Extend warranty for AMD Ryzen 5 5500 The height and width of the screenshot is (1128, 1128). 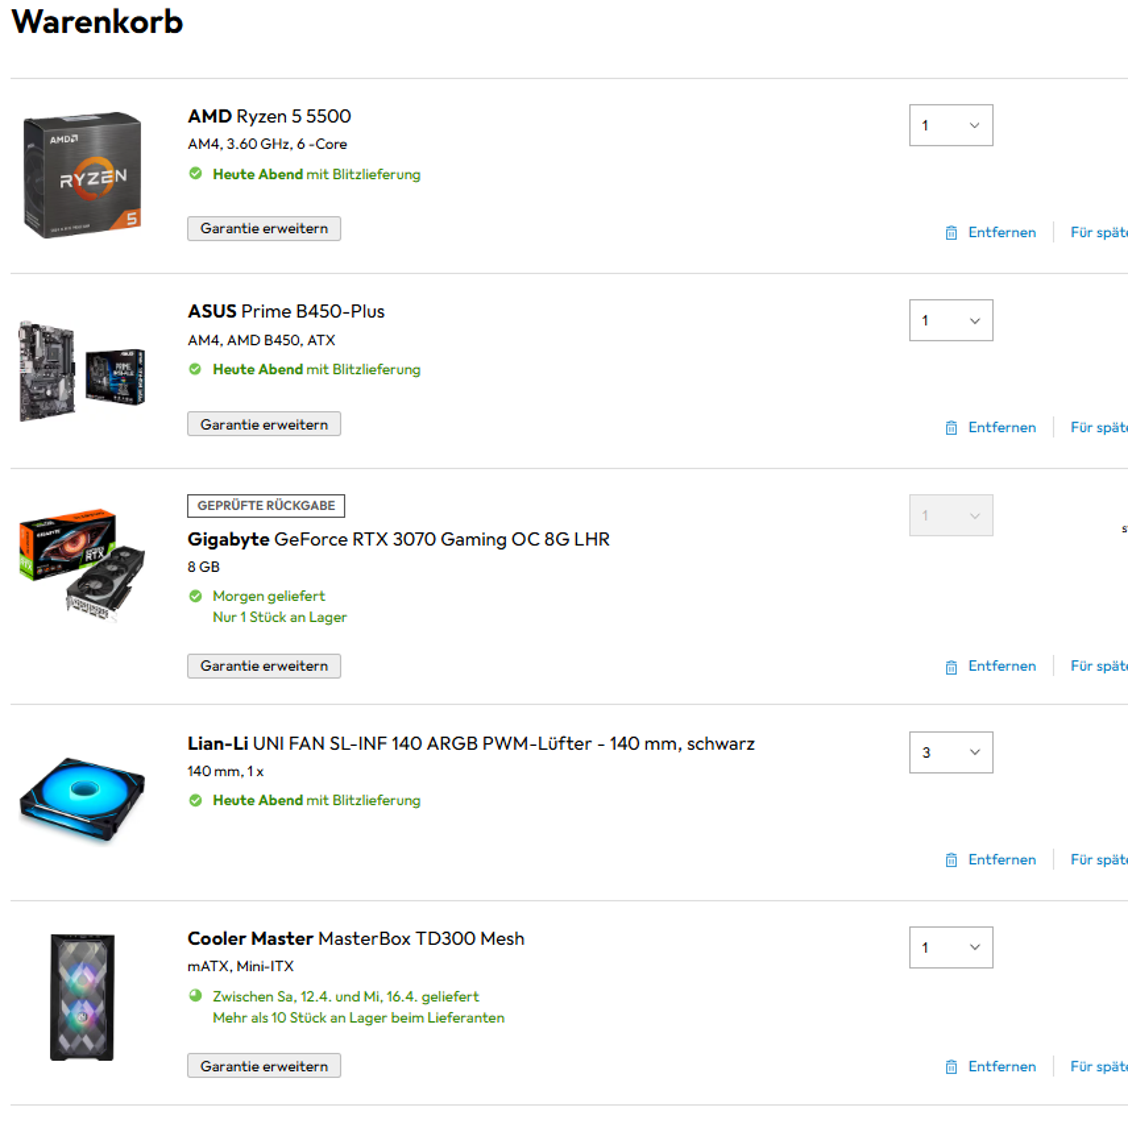(x=264, y=229)
